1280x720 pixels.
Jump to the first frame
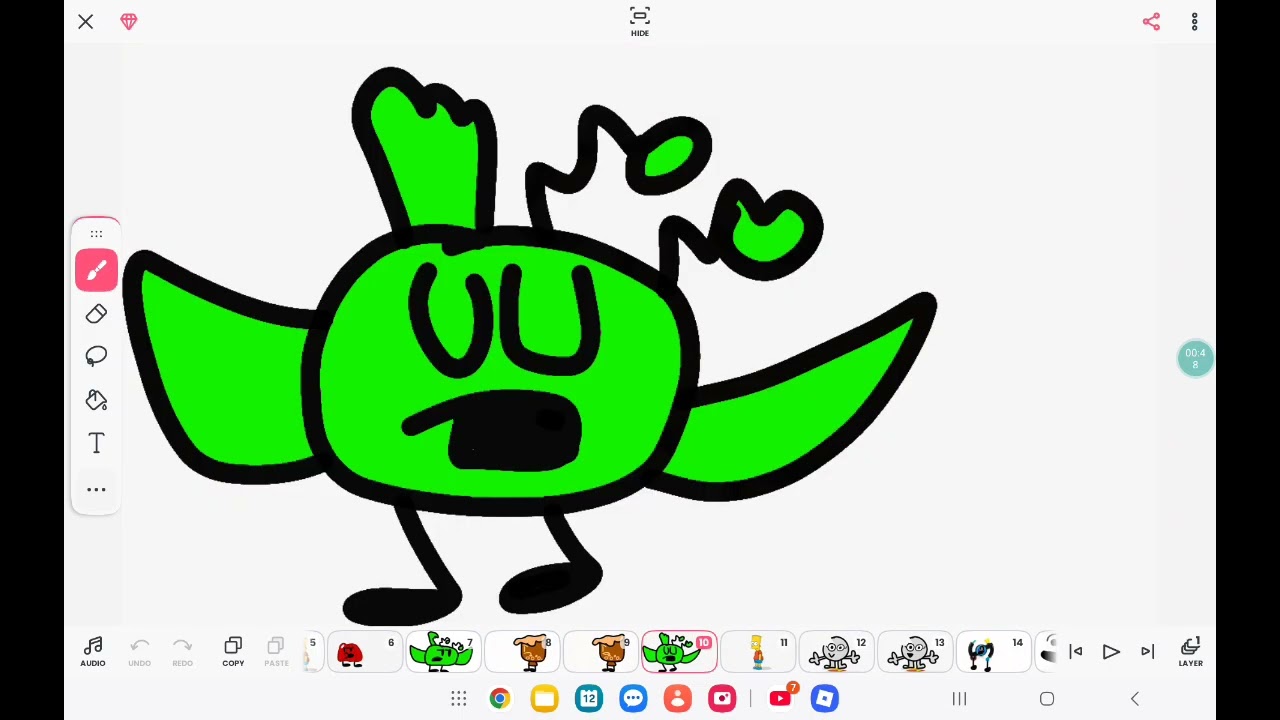(1076, 652)
